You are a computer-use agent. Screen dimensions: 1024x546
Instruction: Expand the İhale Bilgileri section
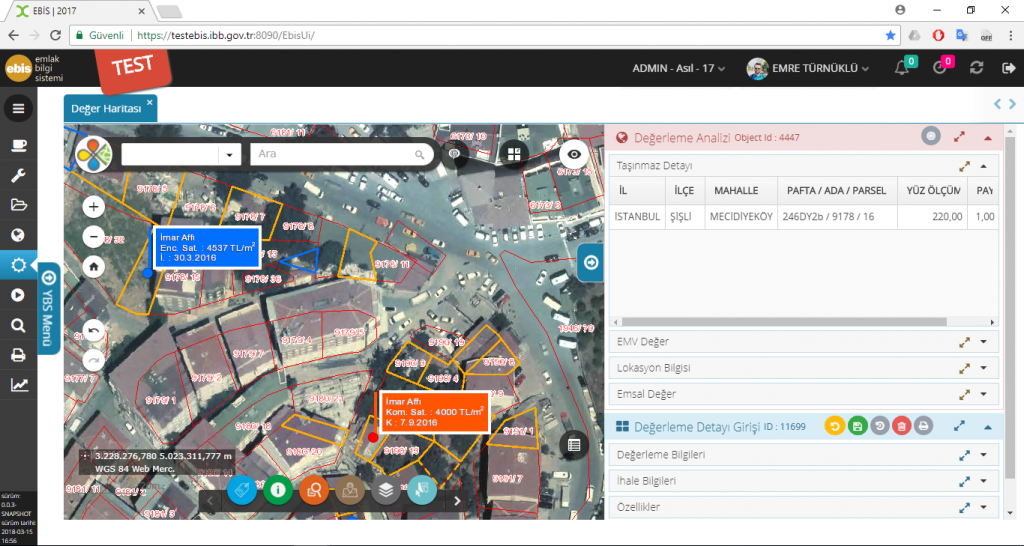click(984, 481)
